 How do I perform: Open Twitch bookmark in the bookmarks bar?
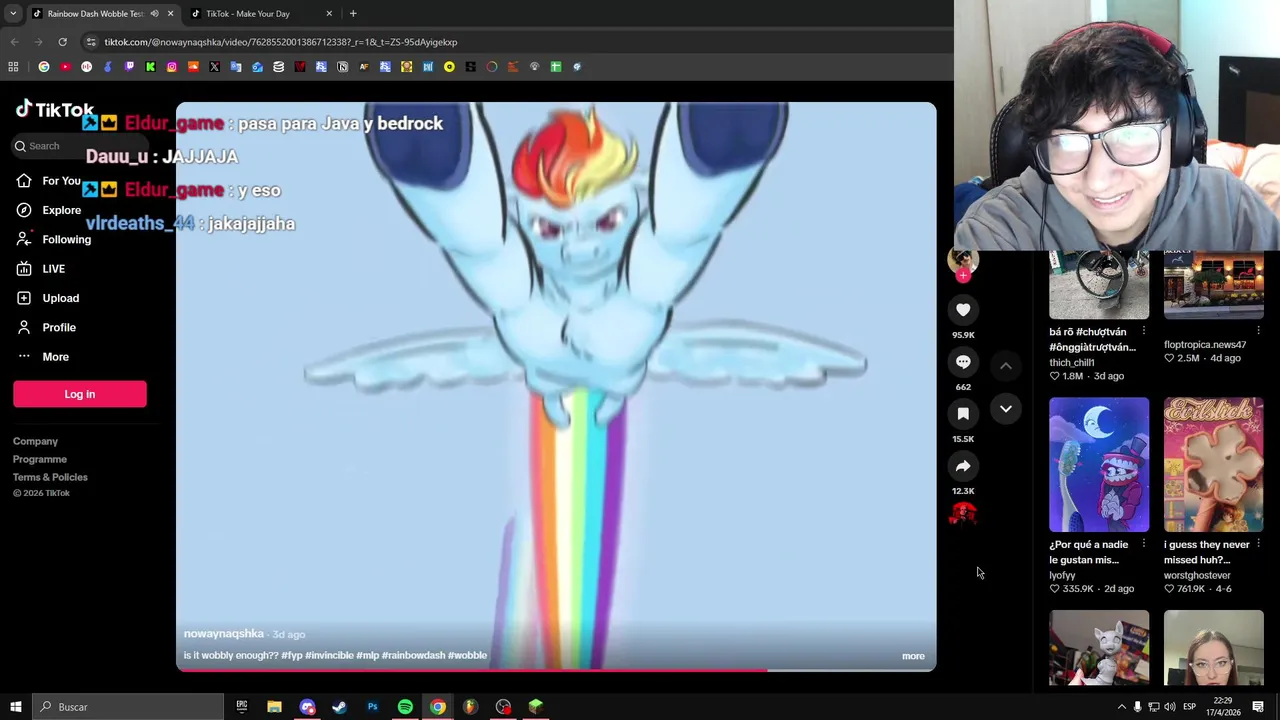point(129,67)
